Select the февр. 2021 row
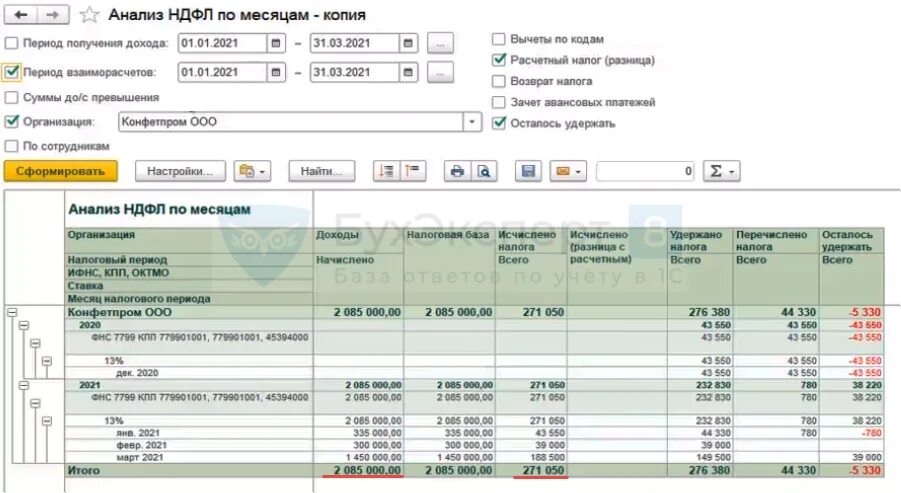Screen dimensions: 901x493 click(474, 445)
